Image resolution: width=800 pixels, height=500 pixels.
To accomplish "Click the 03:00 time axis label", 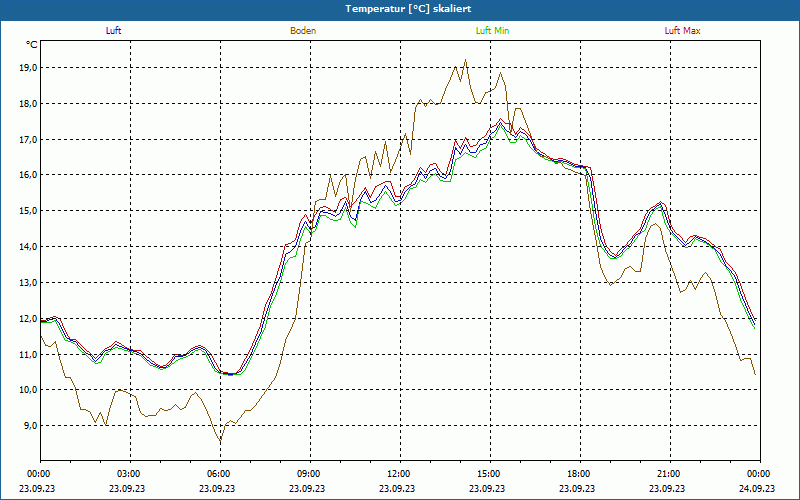I will [x=129, y=473].
